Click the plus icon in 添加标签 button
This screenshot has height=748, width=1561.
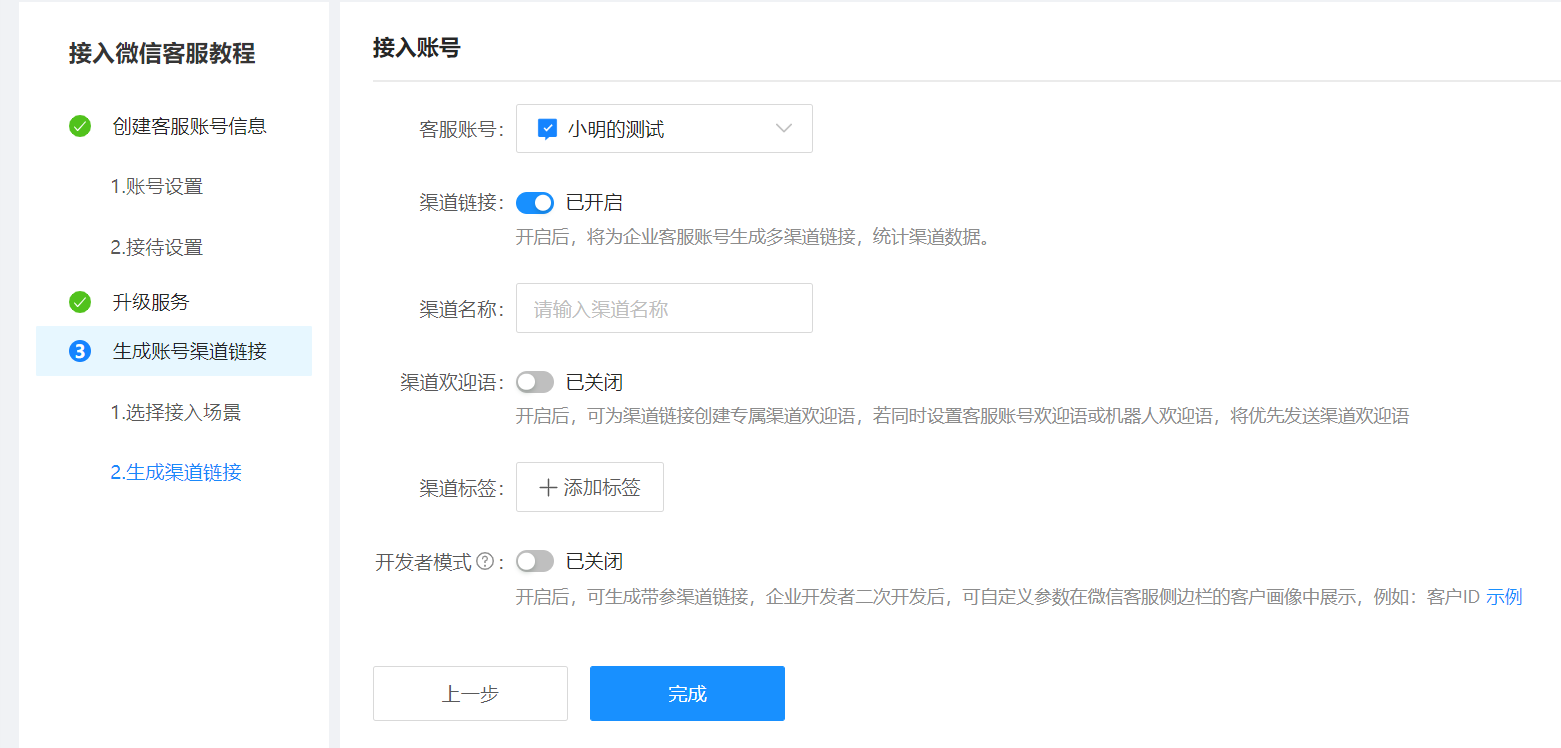[548, 488]
